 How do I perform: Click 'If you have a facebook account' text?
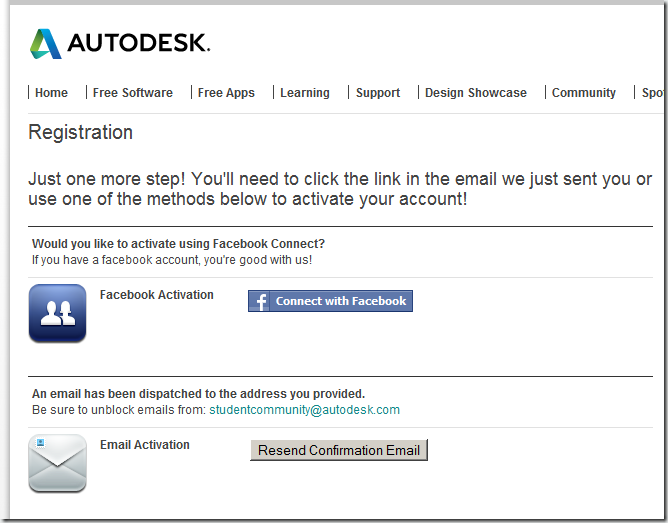172,260
